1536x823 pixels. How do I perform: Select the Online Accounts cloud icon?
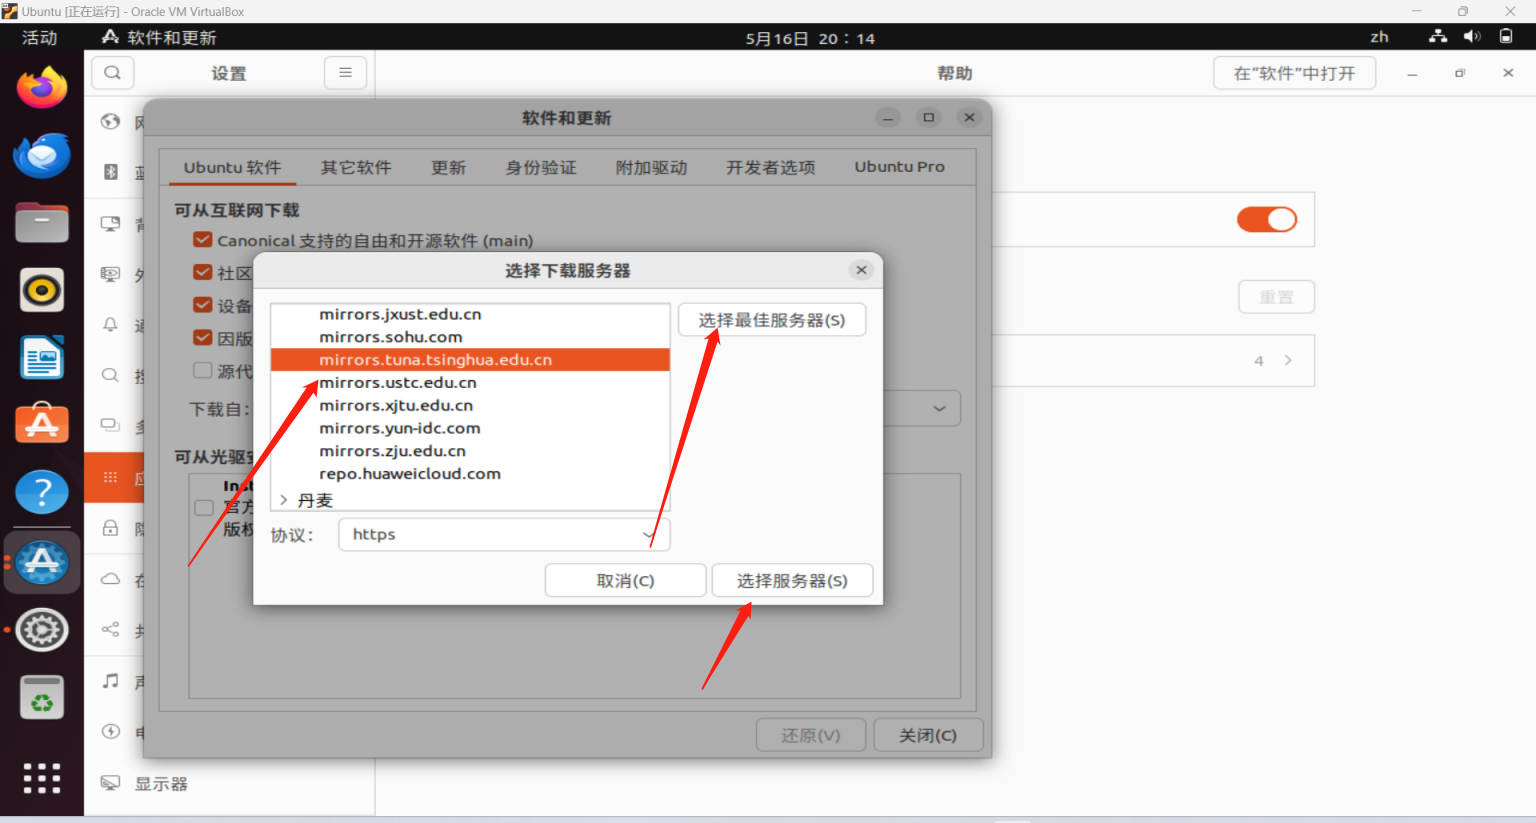point(111,579)
